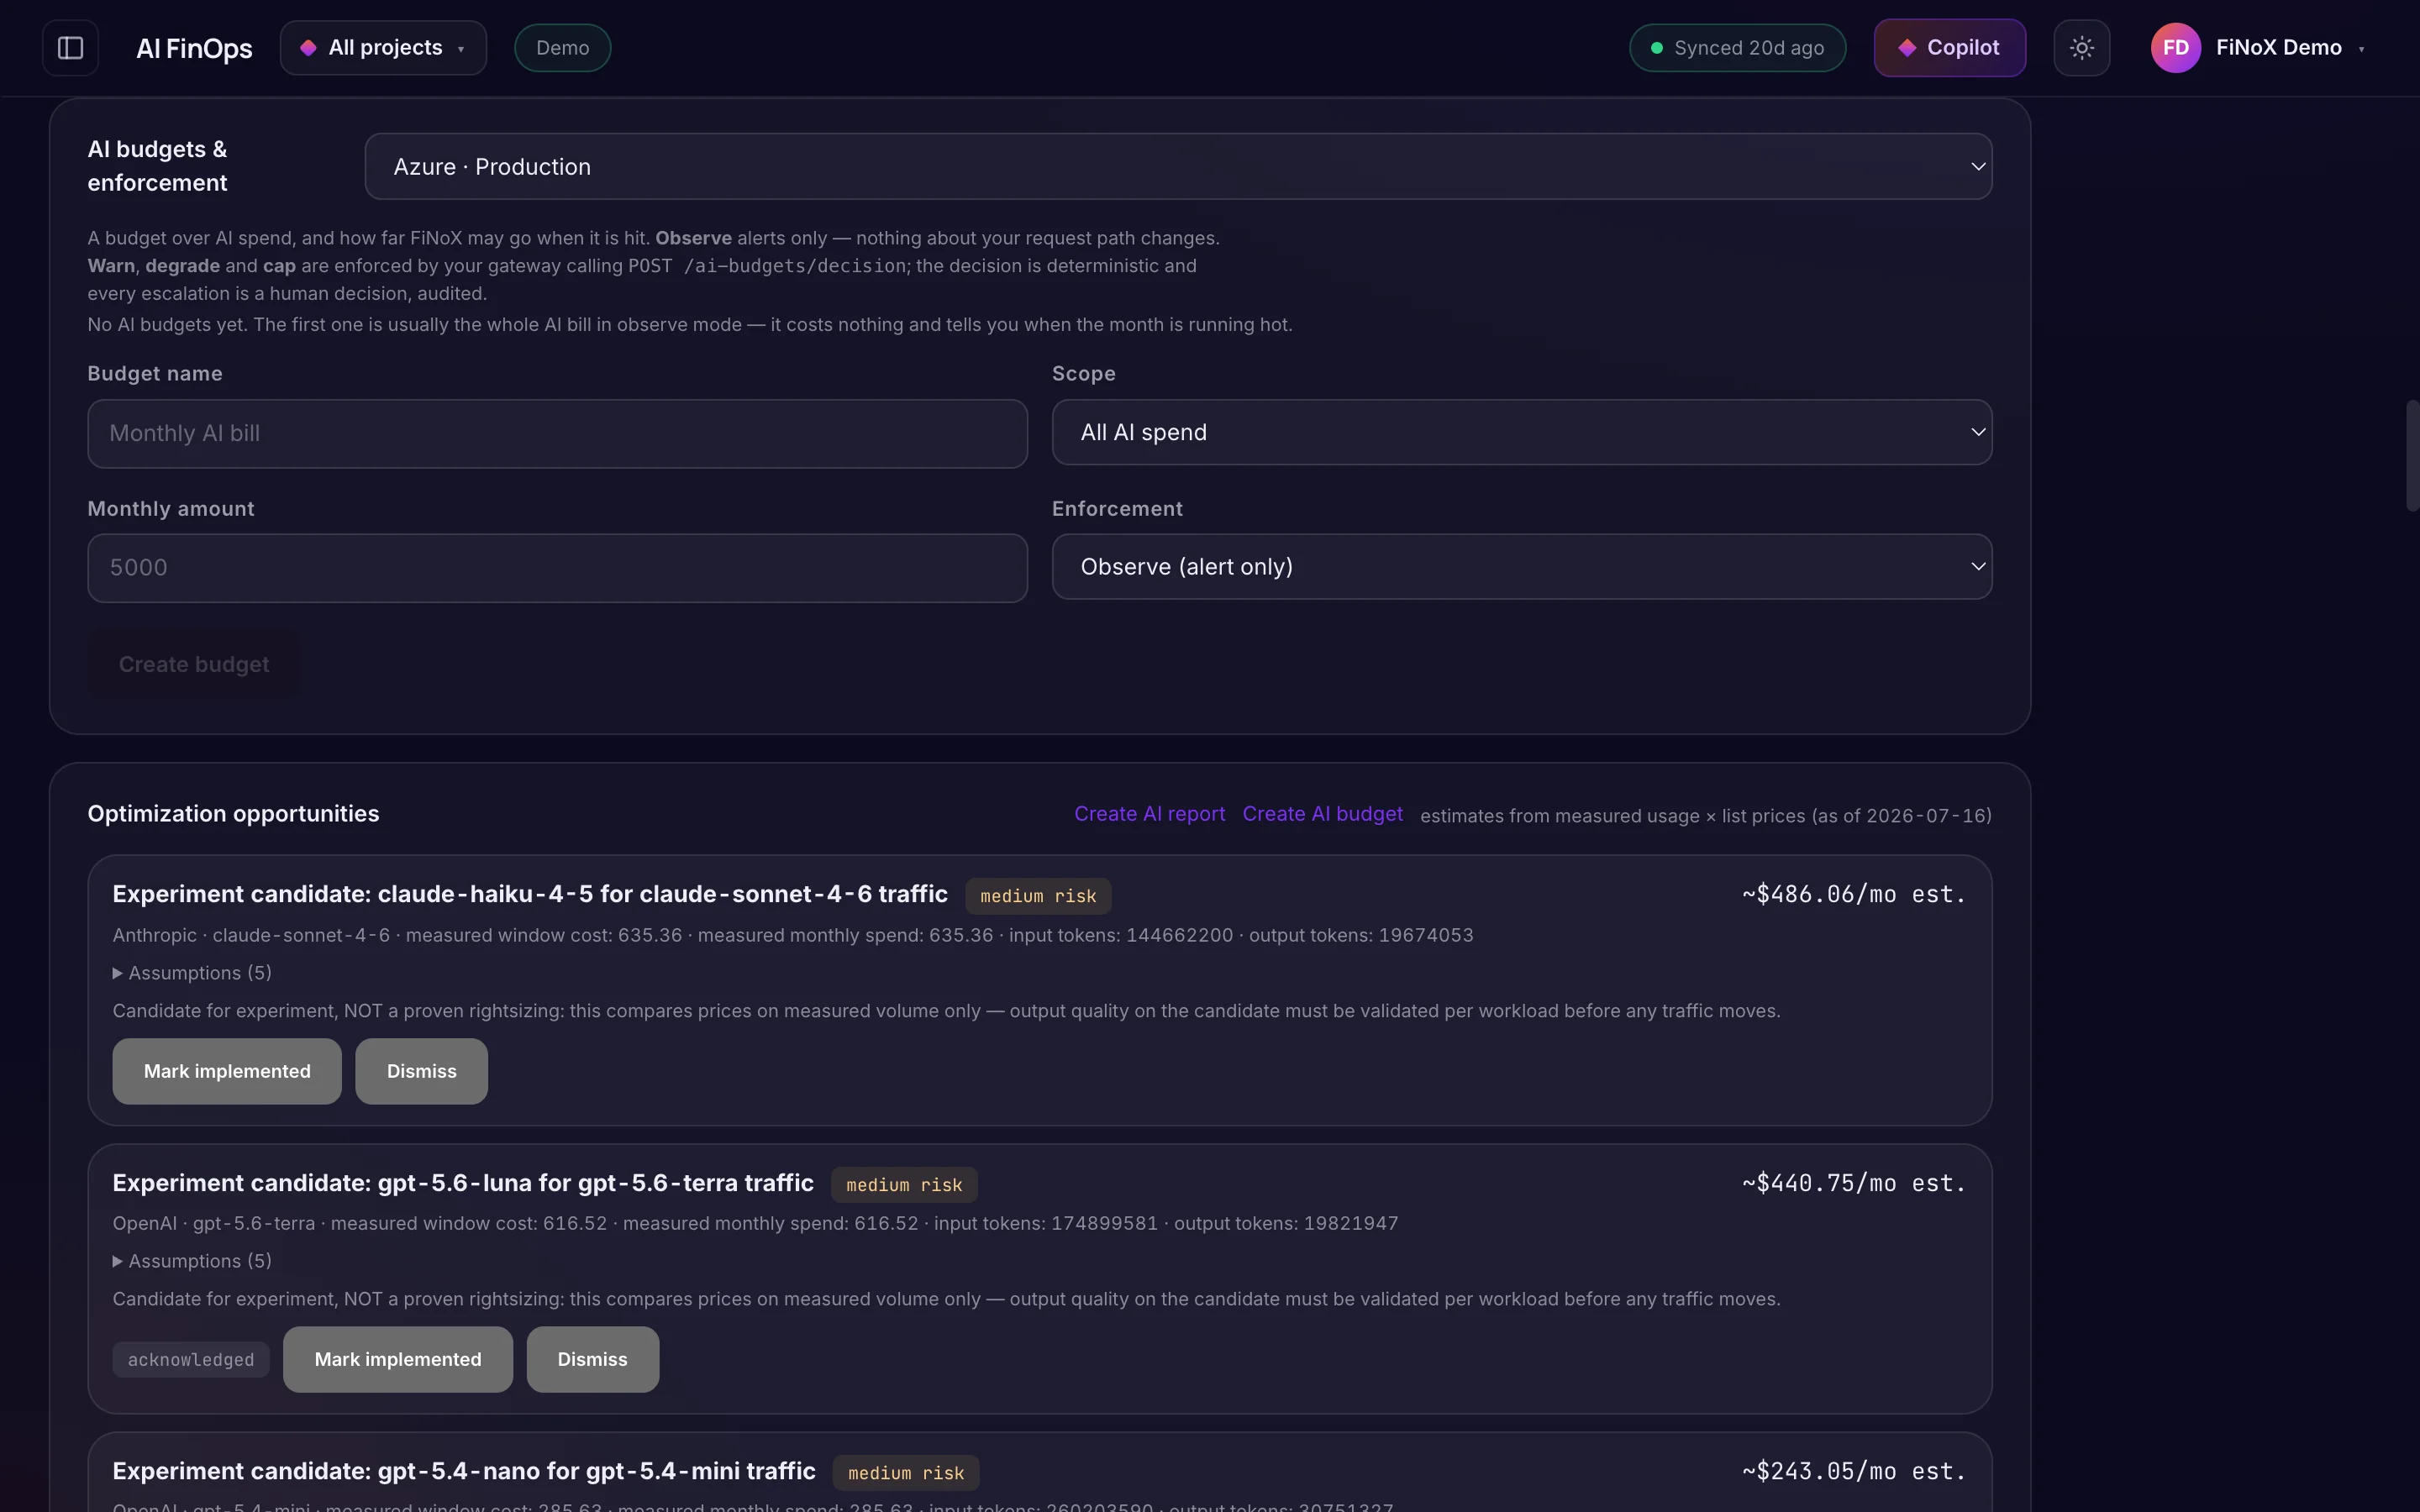The image size is (2420, 1512).
Task: Focus the Monthly amount field
Action: pyautogui.click(x=557, y=568)
